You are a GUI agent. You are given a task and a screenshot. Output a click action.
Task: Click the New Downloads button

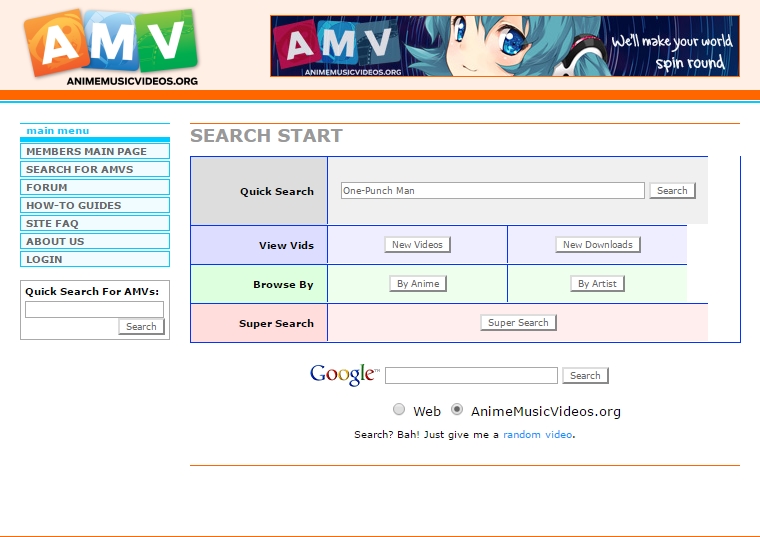[x=598, y=245]
